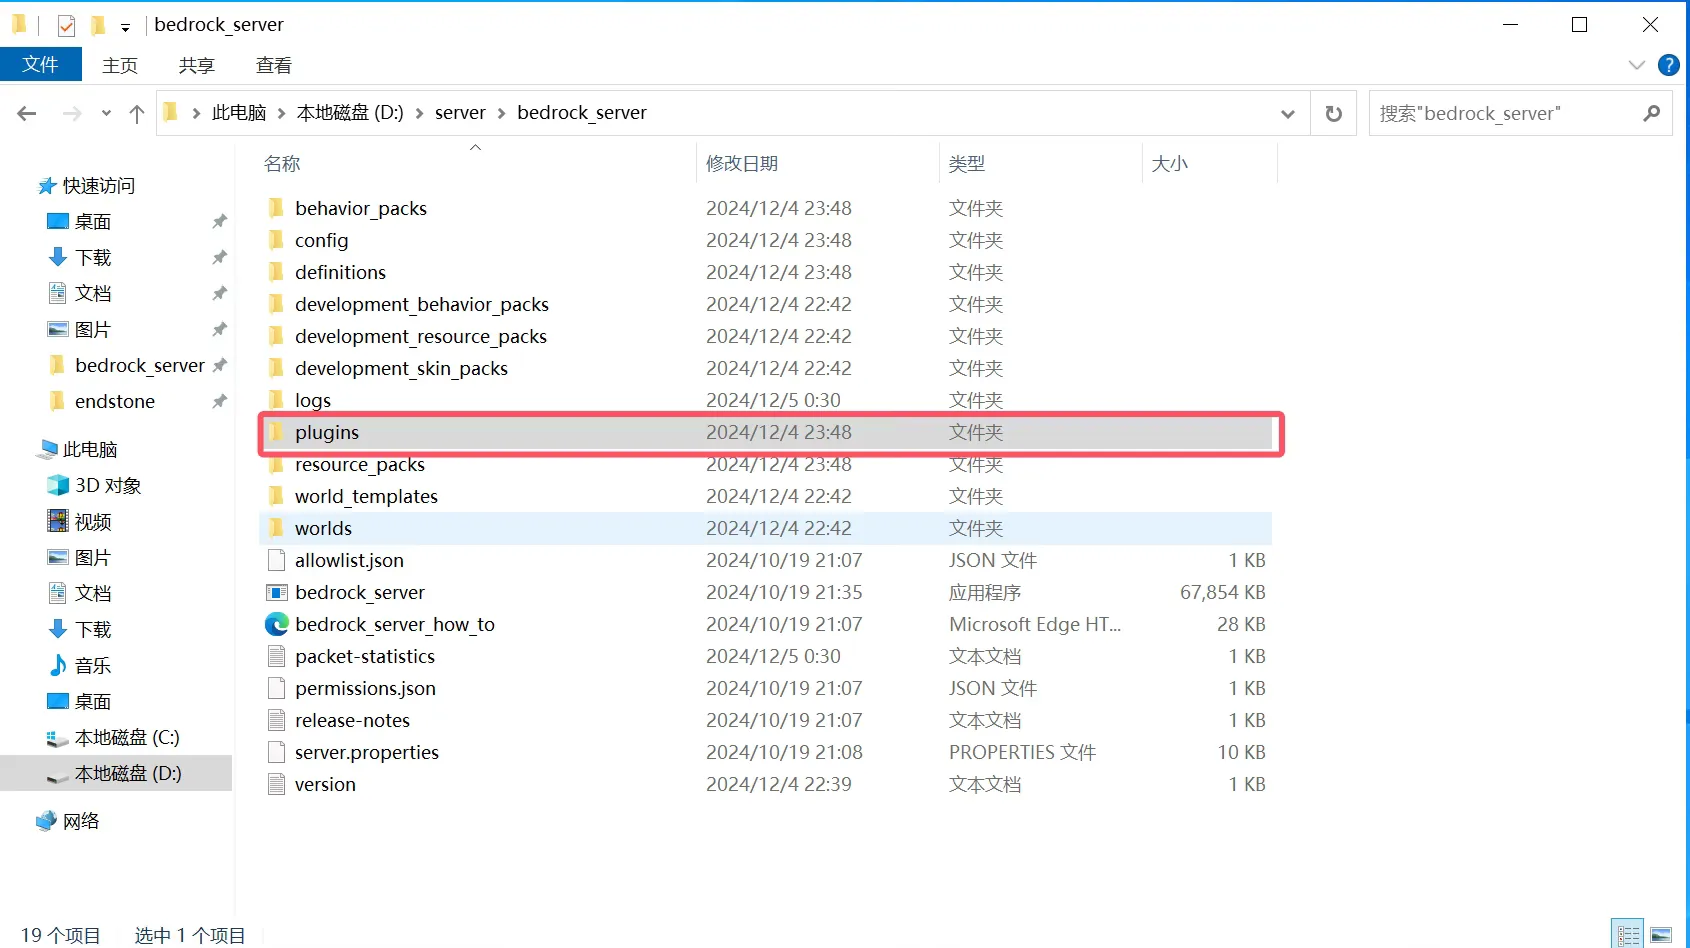The height and width of the screenshot is (948, 1690).
Task: Switch to large icons view in status bar
Action: click(x=1661, y=935)
